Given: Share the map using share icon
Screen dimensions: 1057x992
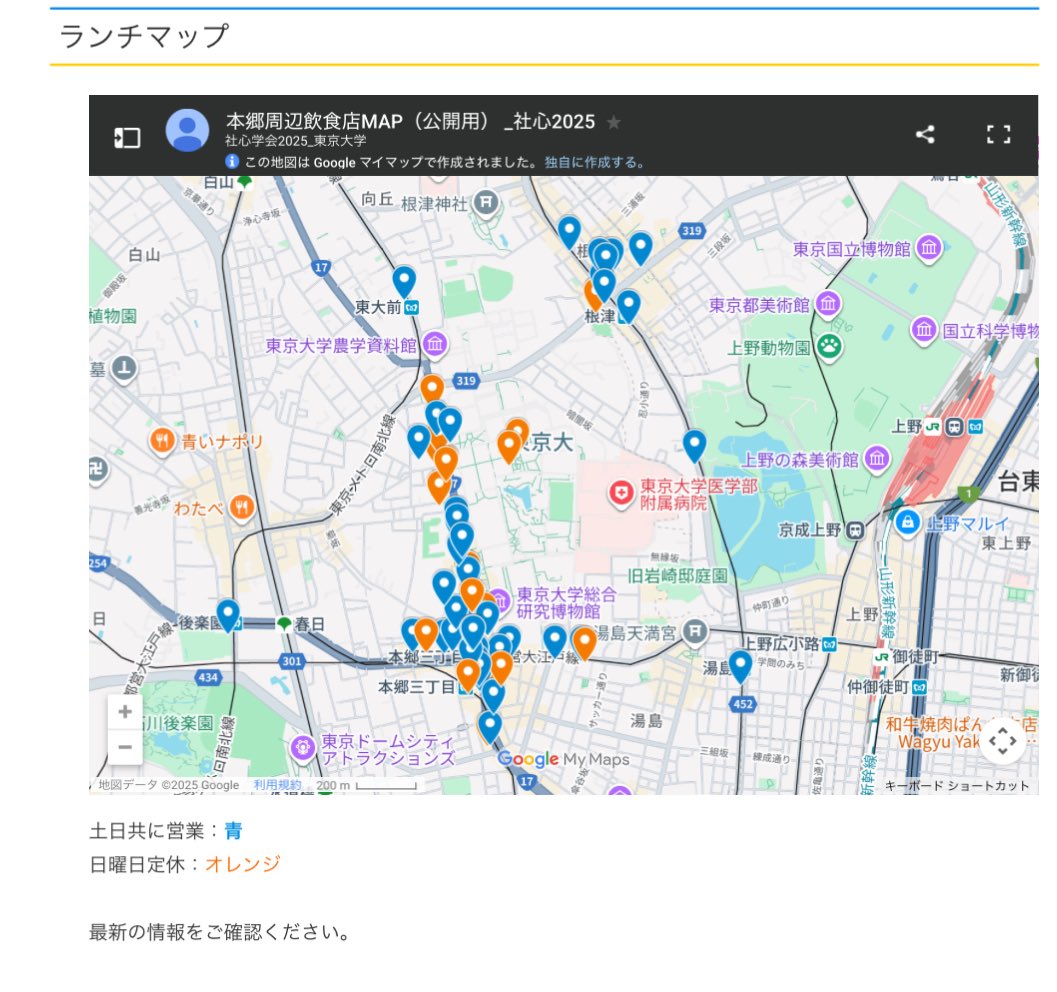Looking at the screenshot, I should (925, 134).
